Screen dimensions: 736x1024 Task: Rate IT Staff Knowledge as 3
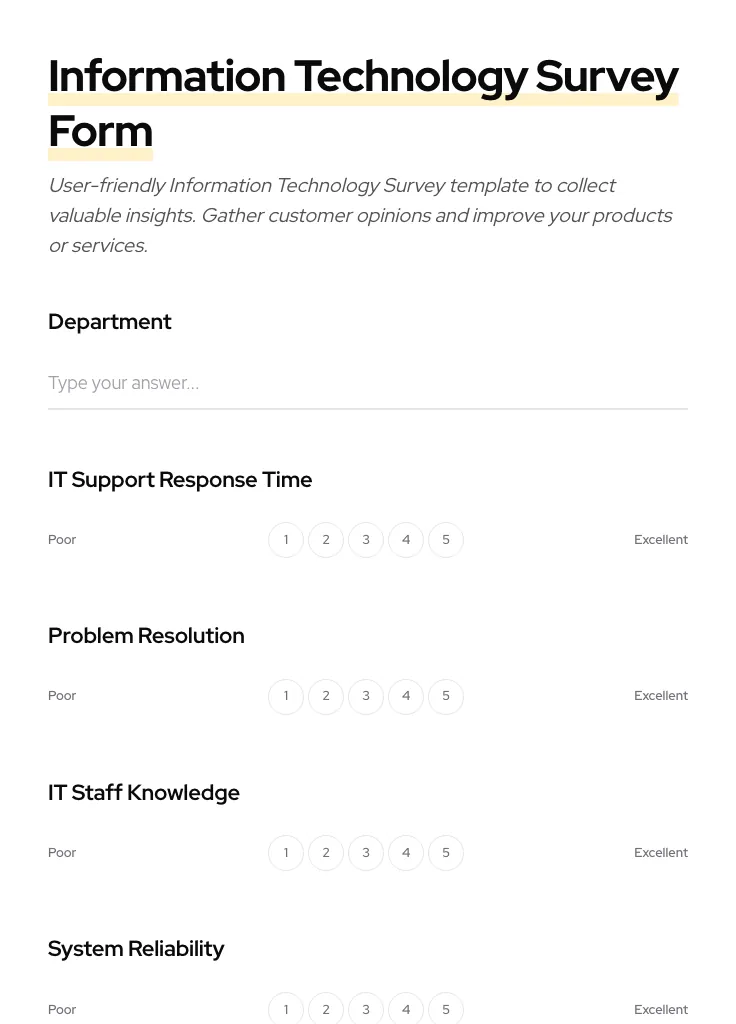click(366, 852)
